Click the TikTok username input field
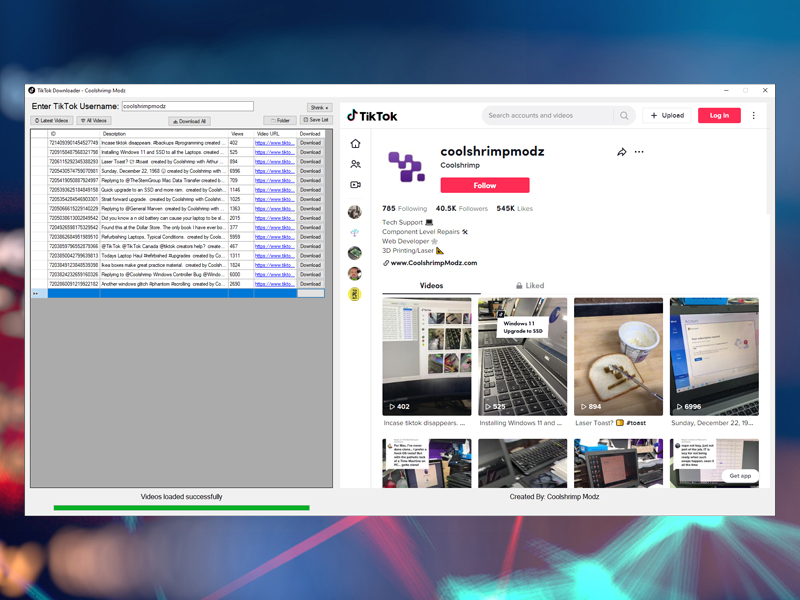Image resolution: width=800 pixels, height=600 pixels. [187, 106]
